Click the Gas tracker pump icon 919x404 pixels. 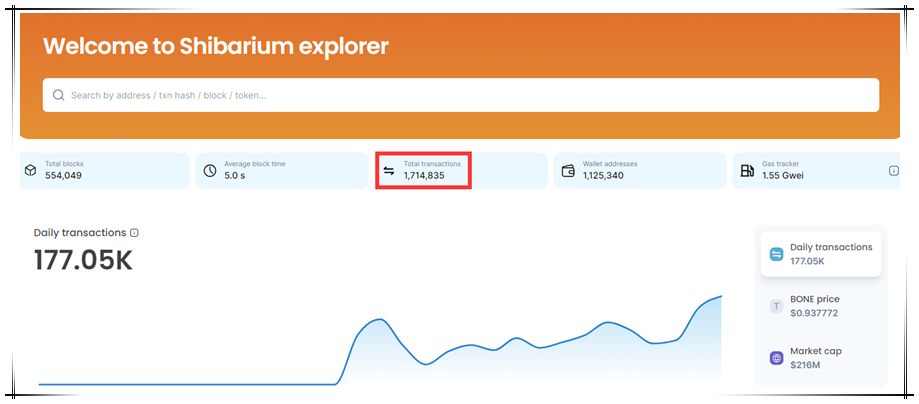(747, 171)
